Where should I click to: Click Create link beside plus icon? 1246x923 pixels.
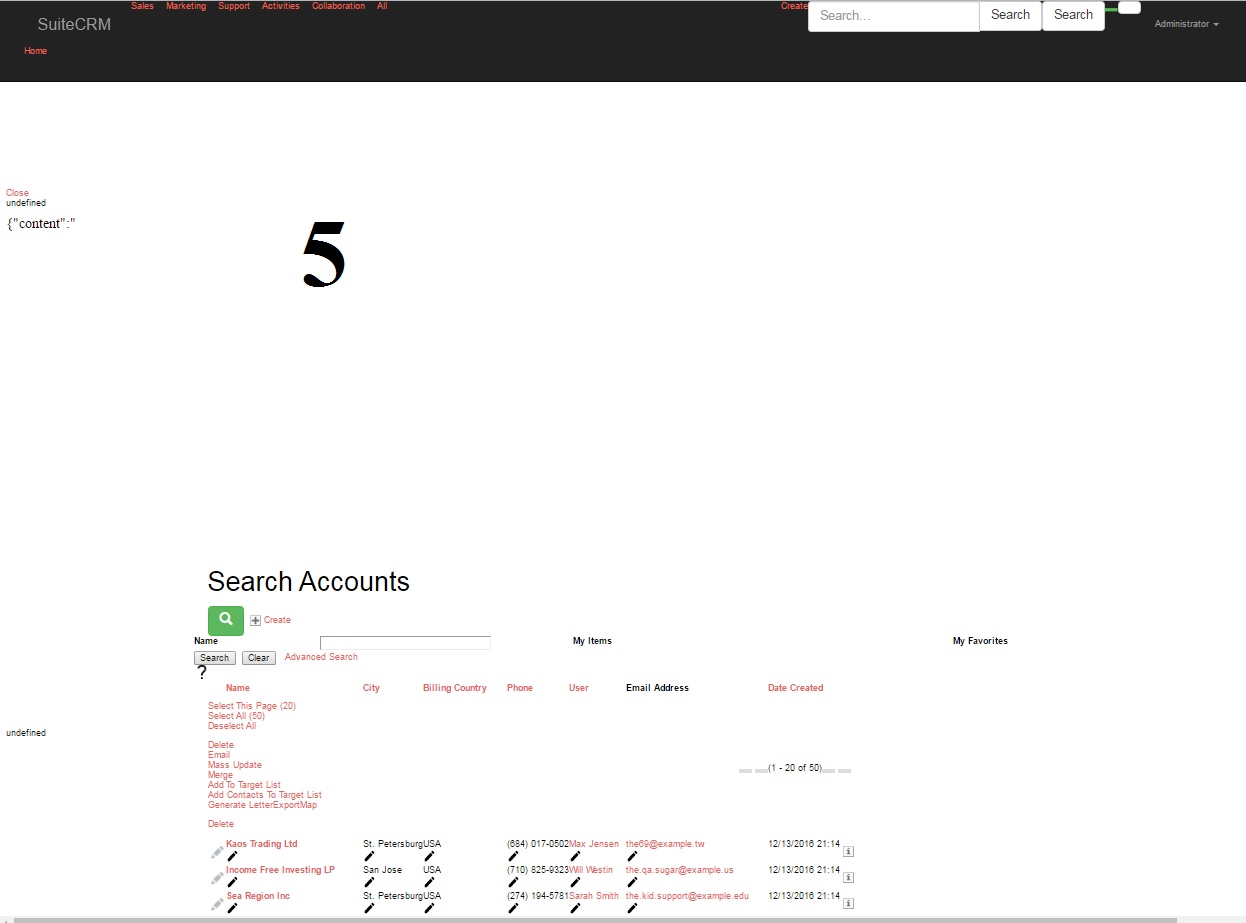(277, 620)
